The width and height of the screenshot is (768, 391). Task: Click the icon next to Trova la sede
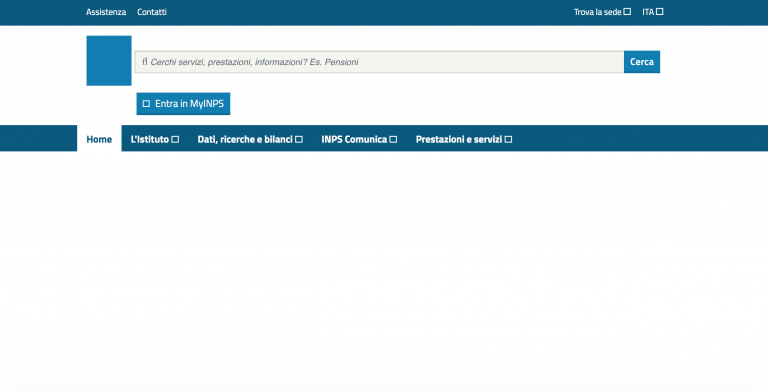(627, 12)
